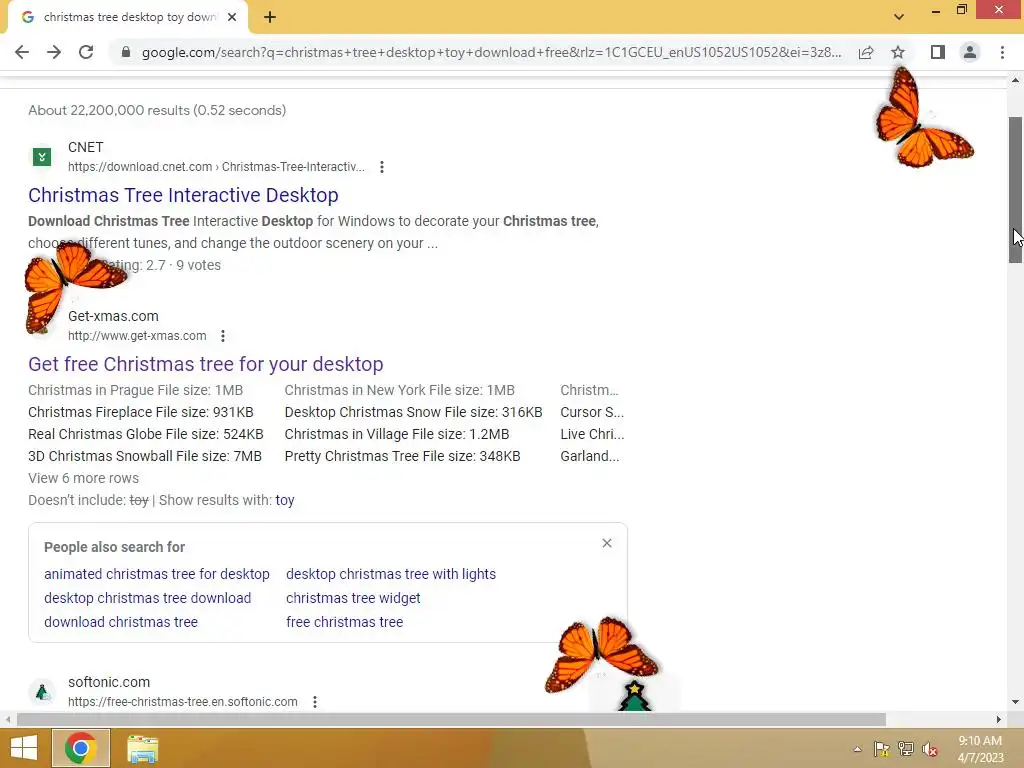
Task: Search desktop christmas tree with lights
Action: [x=391, y=574]
